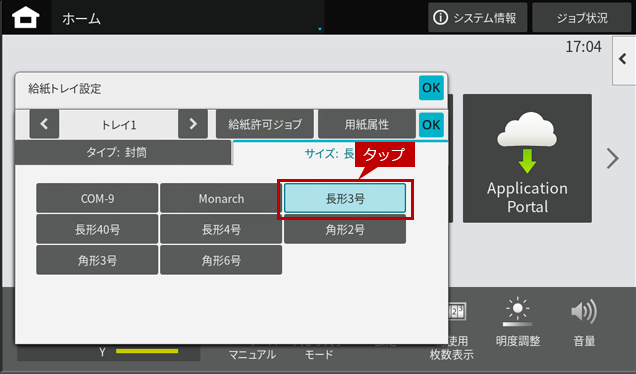Tap the モード shortcut label
This screenshot has width=636, height=374.
319,355
